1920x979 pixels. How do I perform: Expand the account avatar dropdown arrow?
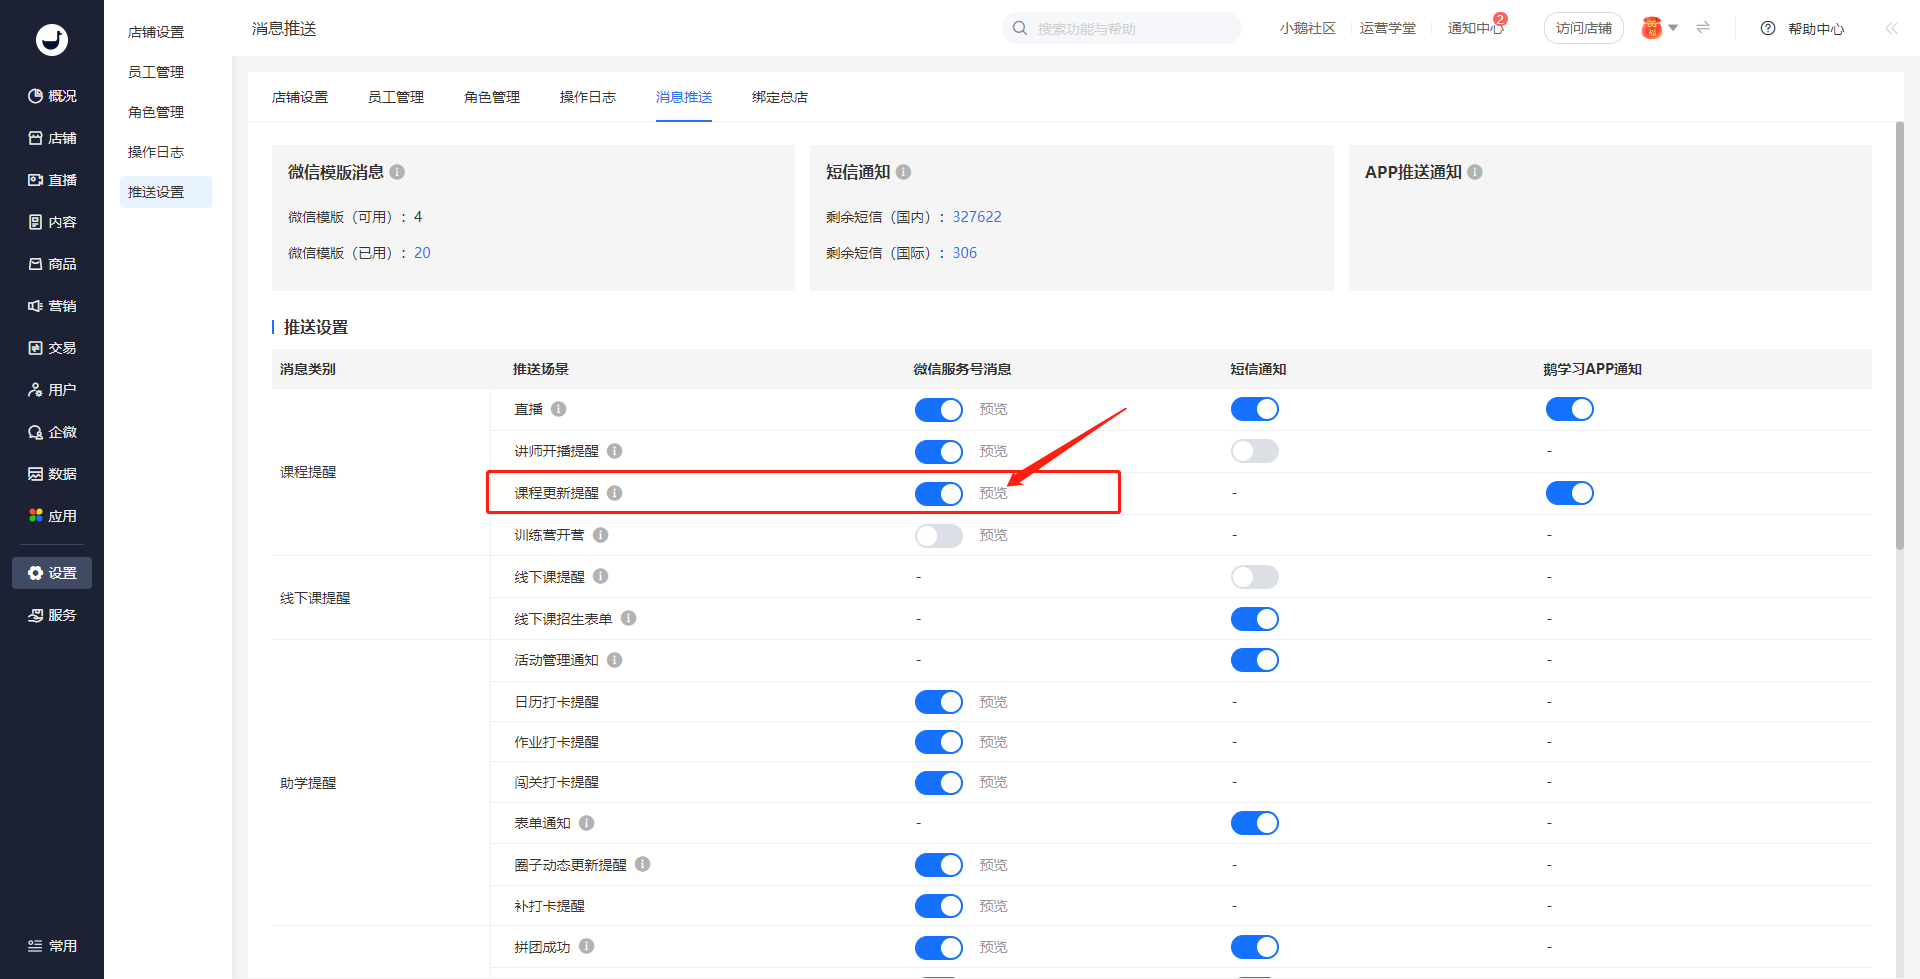point(1673,28)
